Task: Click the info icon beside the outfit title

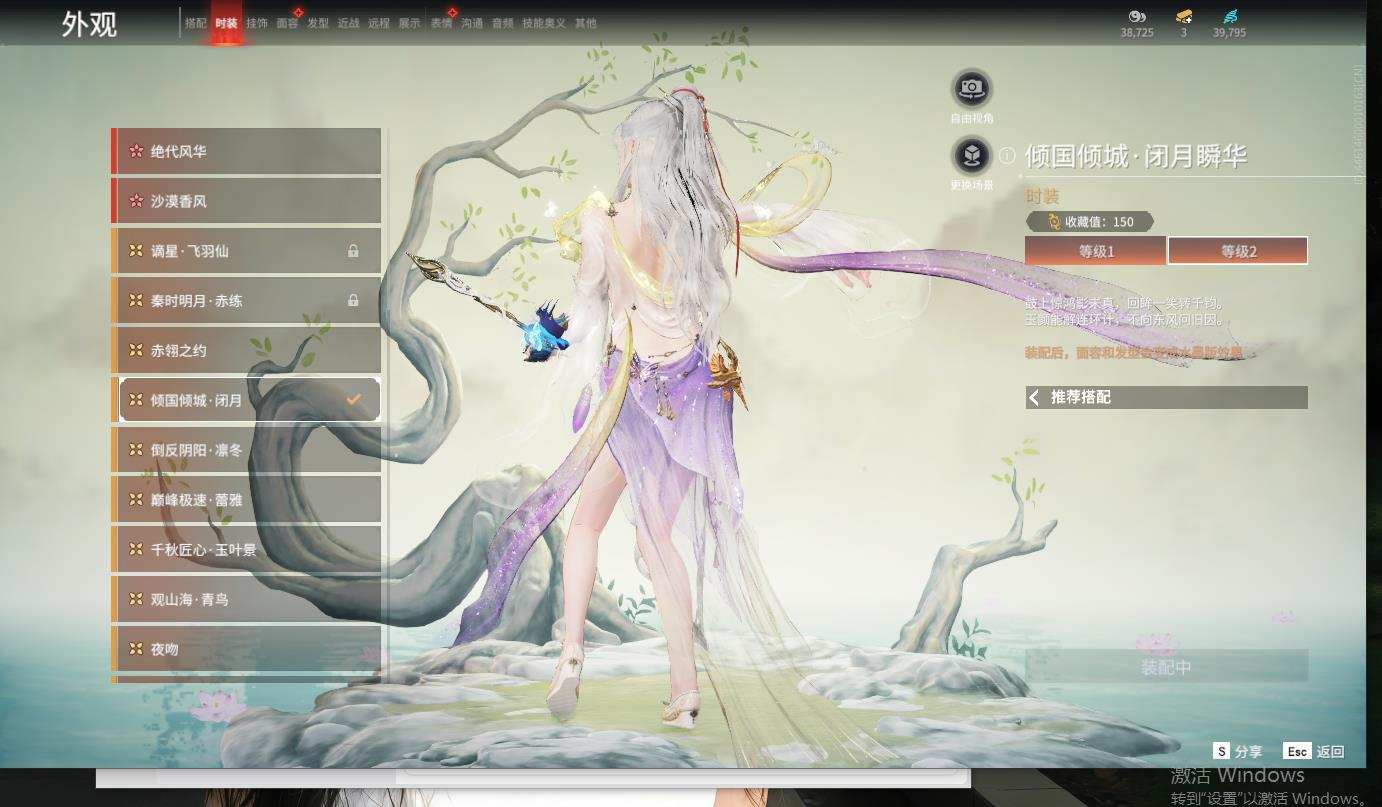Action: [x=1007, y=156]
